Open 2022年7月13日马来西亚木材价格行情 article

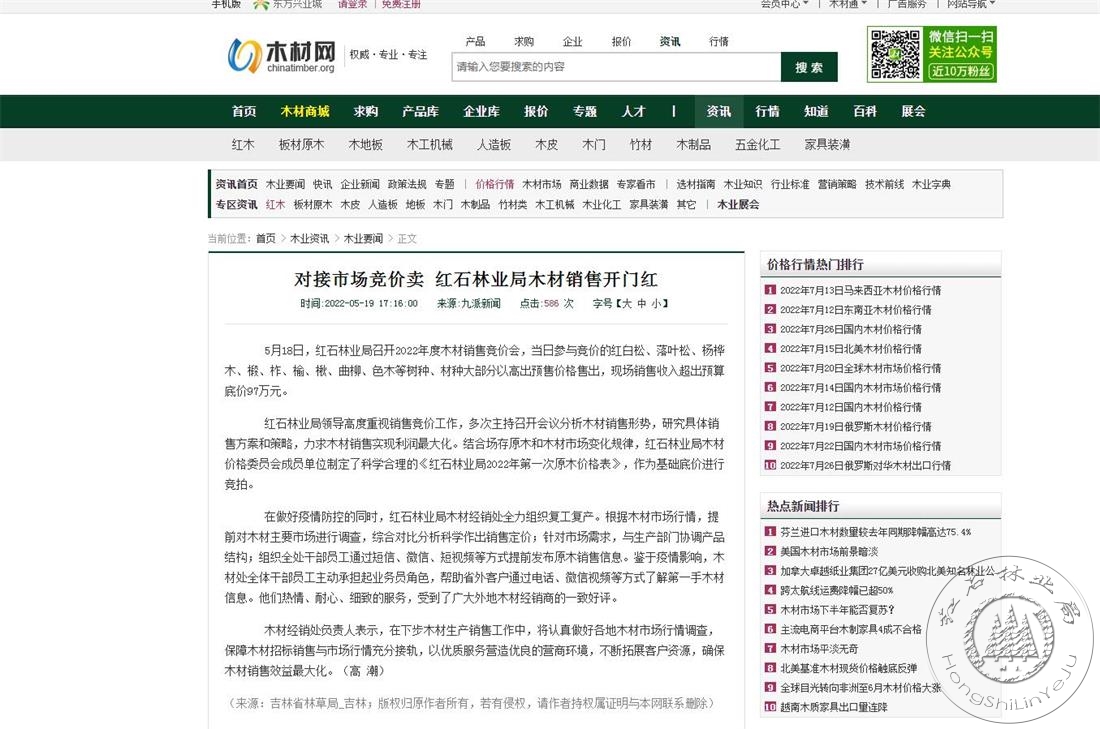point(861,290)
